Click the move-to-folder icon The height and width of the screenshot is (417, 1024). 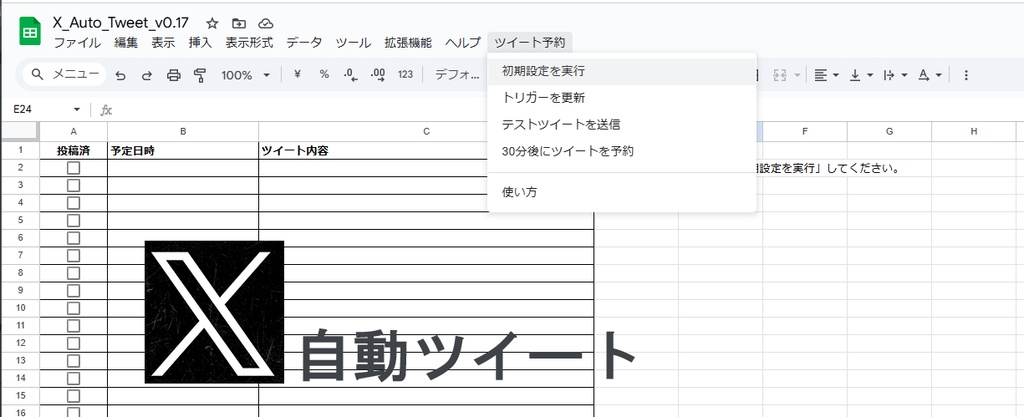239,23
